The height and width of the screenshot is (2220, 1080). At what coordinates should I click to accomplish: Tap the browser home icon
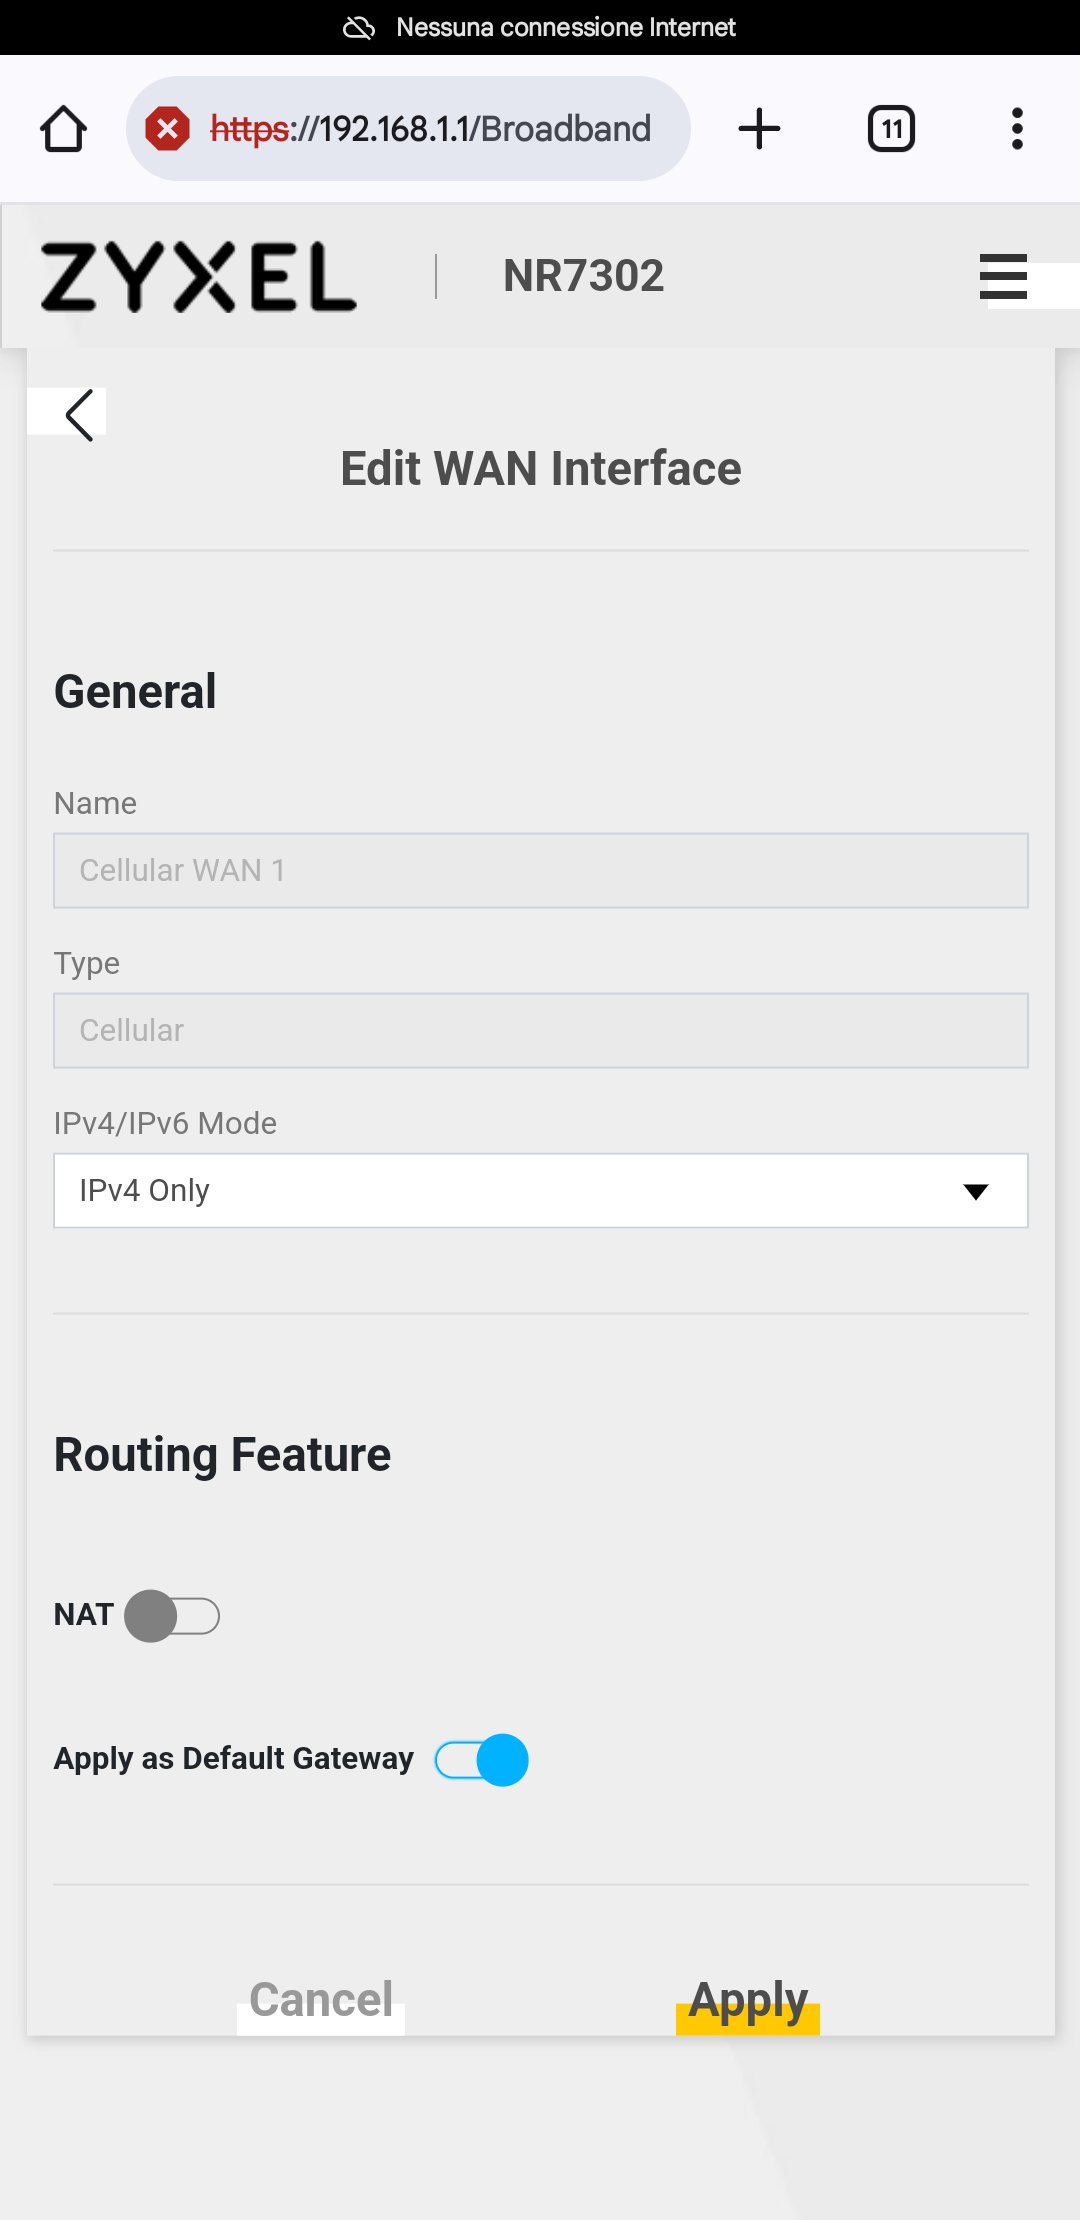click(x=63, y=129)
